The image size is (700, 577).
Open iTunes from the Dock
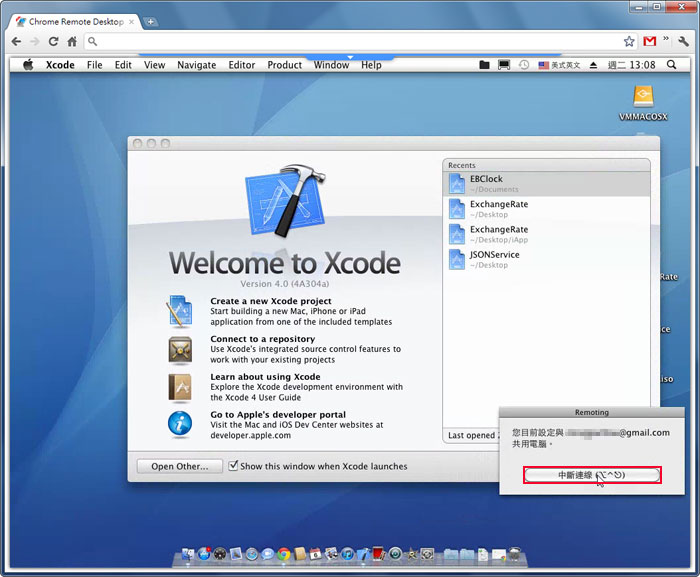[347, 554]
